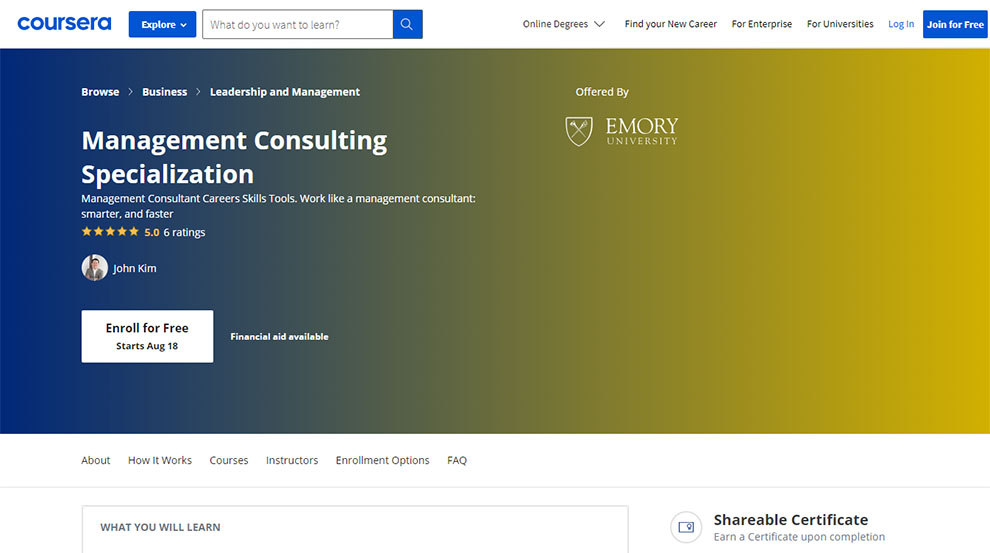The width and height of the screenshot is (990, 553).
Task: Open Find your New Career
Action: click(671, 24)
